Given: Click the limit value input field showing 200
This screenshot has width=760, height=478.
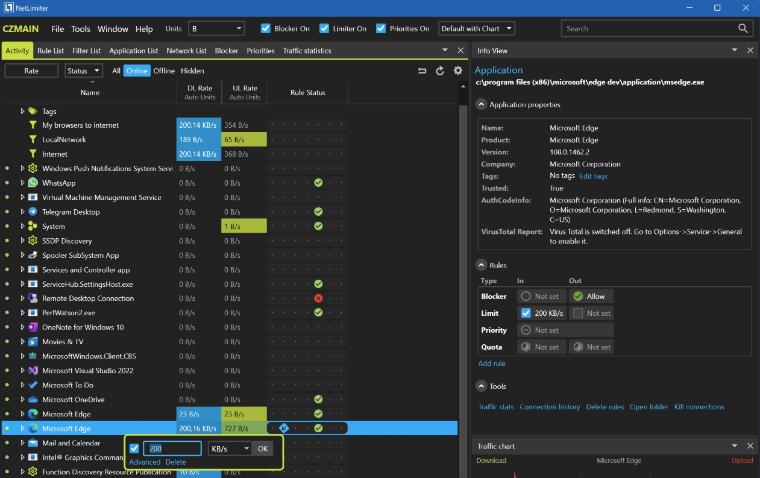Looking at the screenshot, I should coord(173,449).
